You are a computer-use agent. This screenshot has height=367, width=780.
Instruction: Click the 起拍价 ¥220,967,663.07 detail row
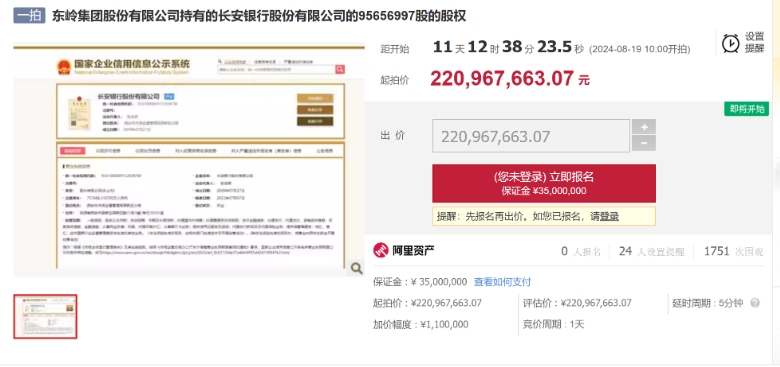pos(427,303)
